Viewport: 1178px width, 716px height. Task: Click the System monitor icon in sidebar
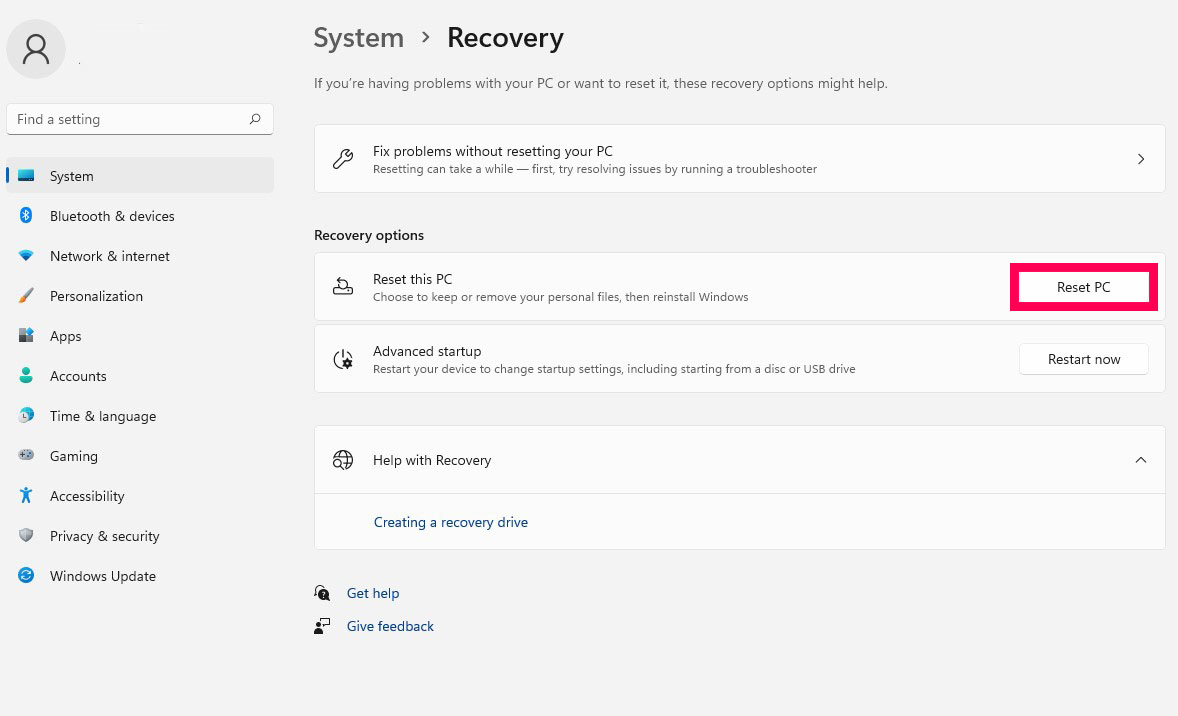[x=26, y=176]
